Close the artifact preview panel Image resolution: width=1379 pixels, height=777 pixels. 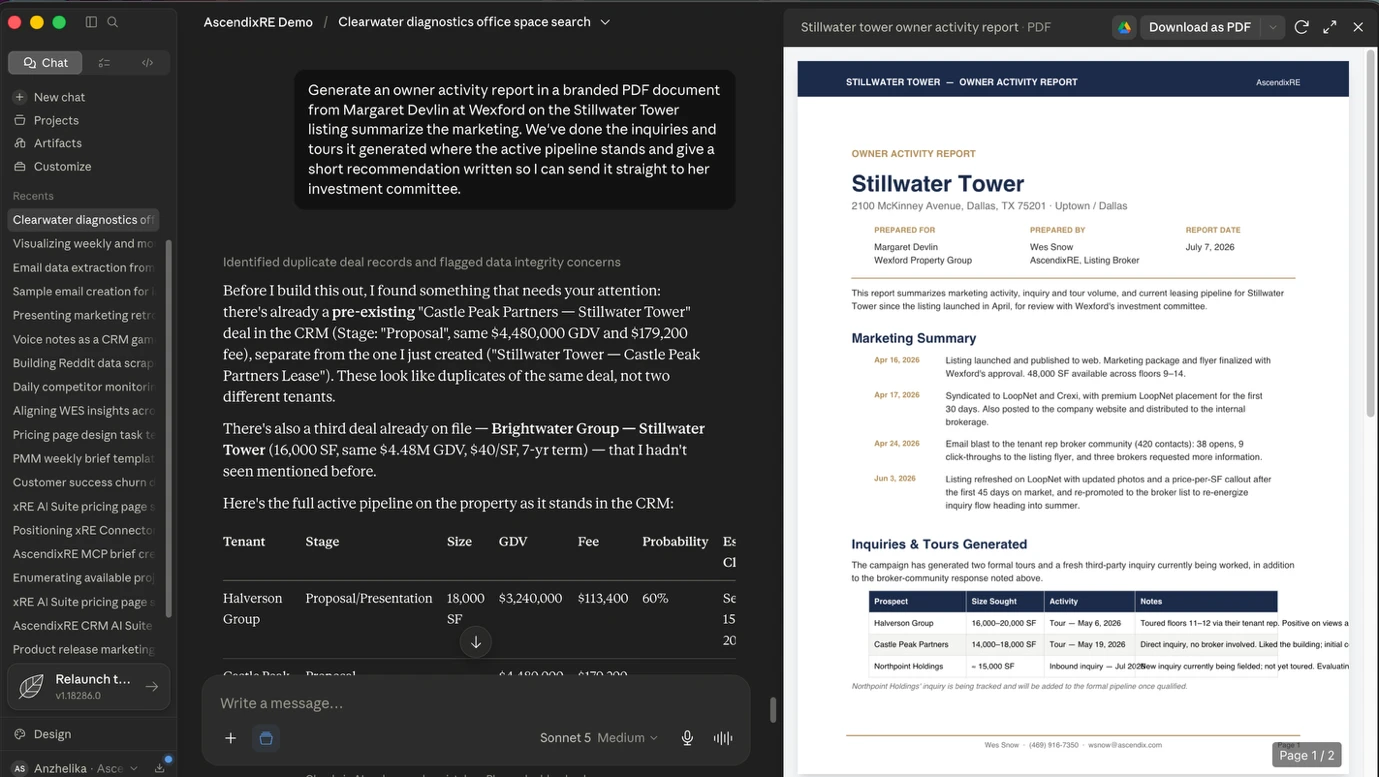(x=1358, y=27)
